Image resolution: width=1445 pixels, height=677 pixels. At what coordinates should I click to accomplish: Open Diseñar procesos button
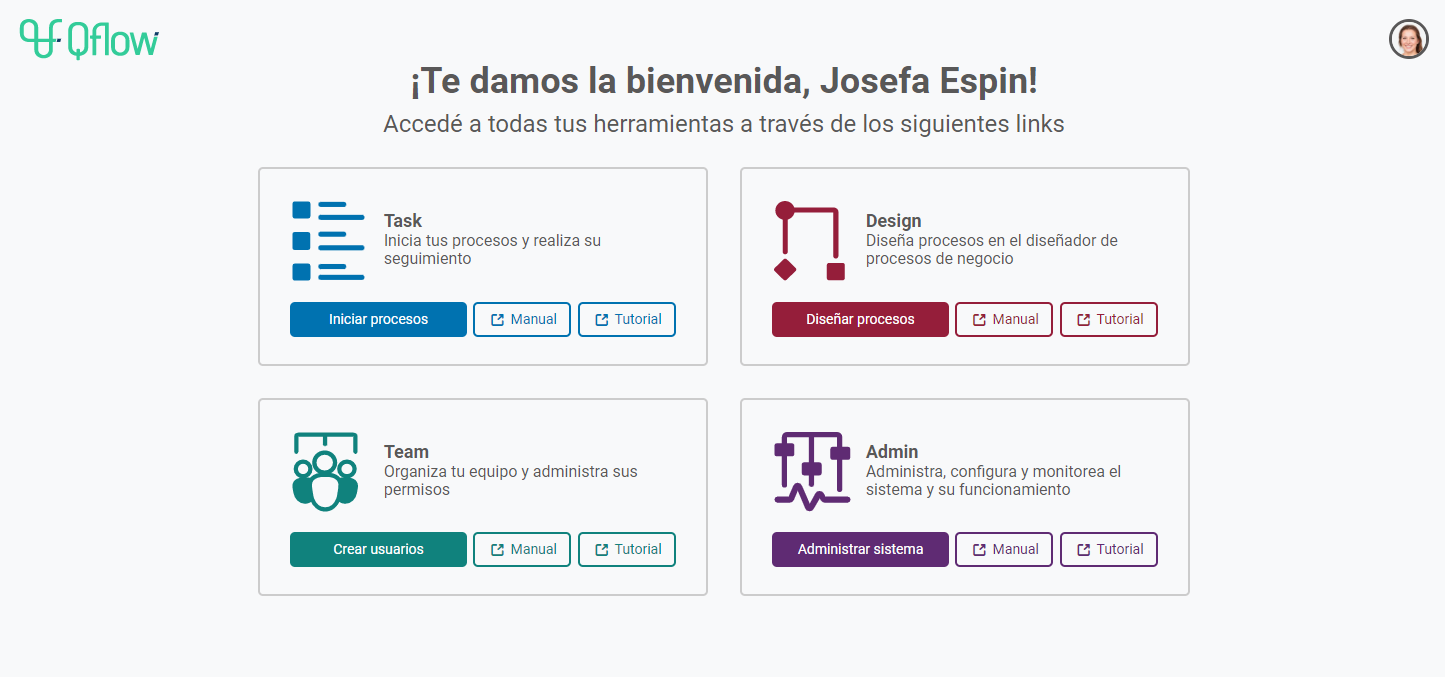tap(860, 320)
